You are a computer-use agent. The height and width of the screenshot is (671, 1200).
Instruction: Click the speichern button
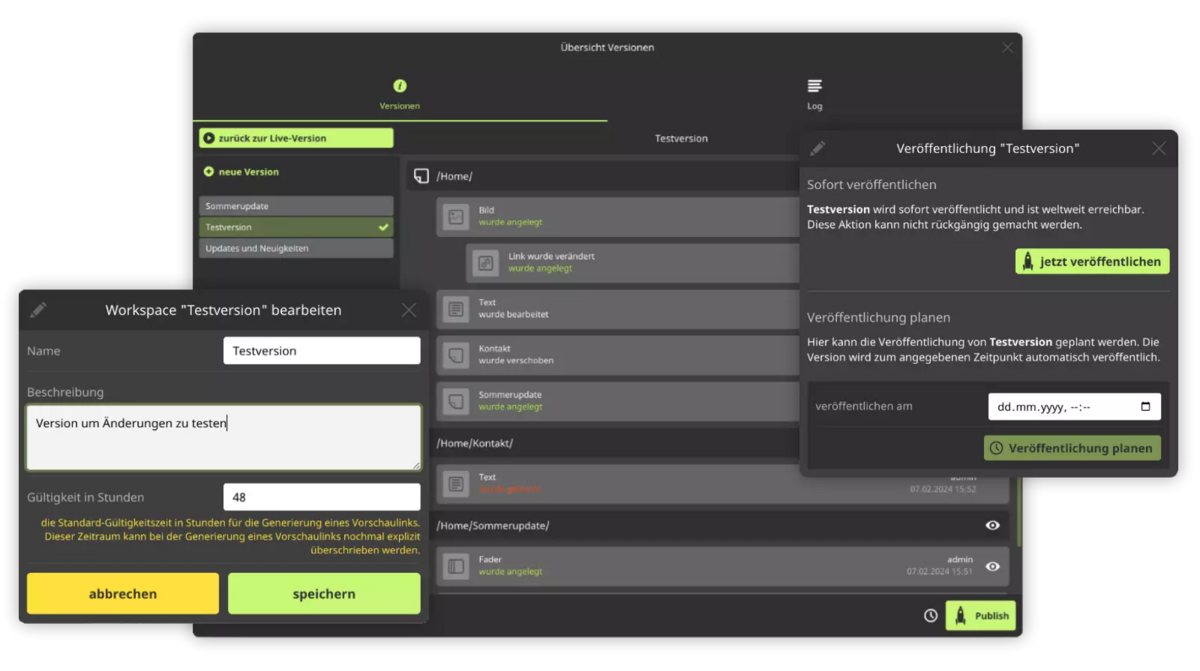coord(324,594)
